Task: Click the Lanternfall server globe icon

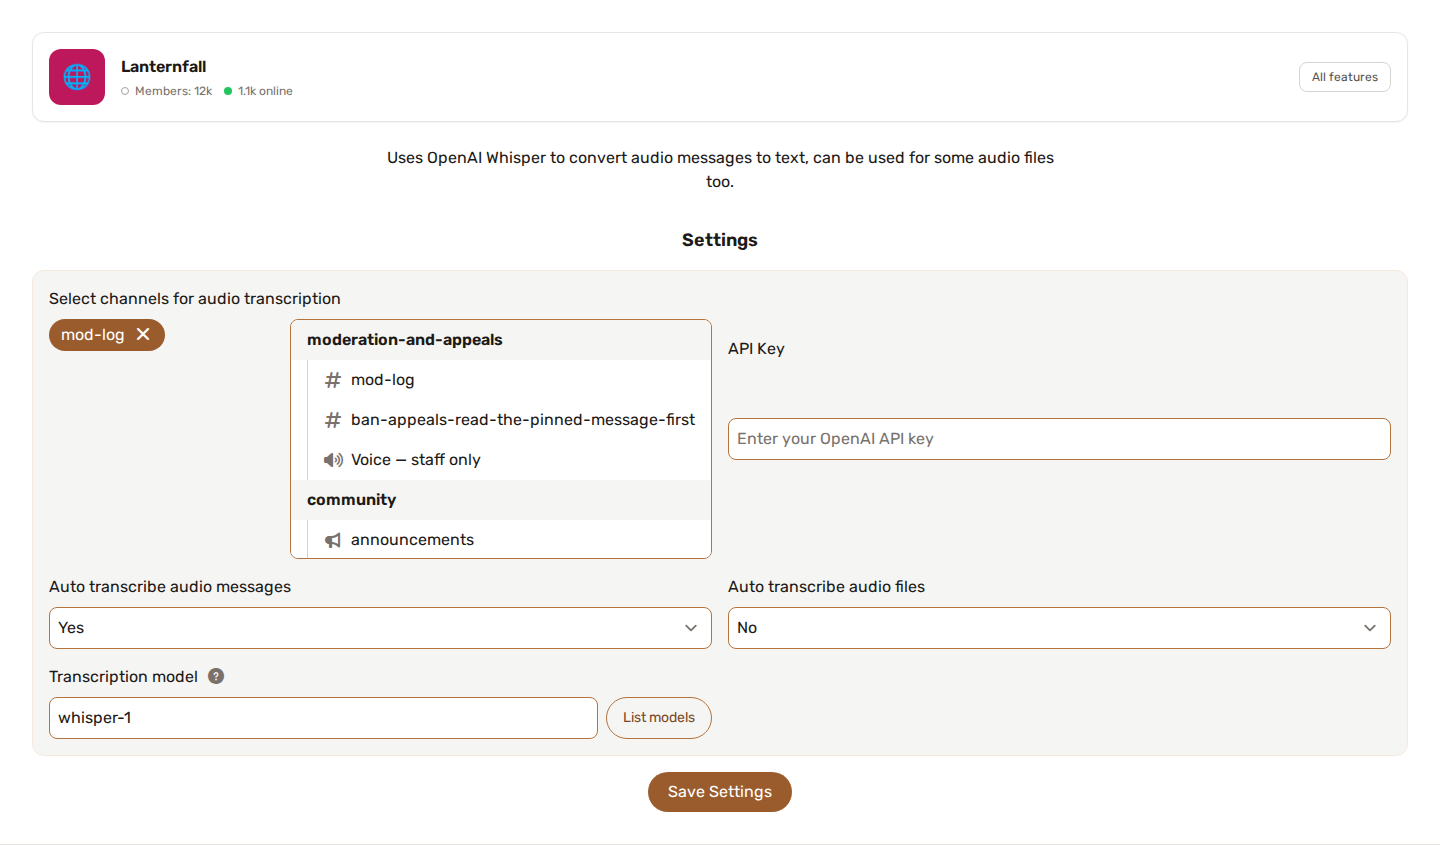Action: point(77,77)
